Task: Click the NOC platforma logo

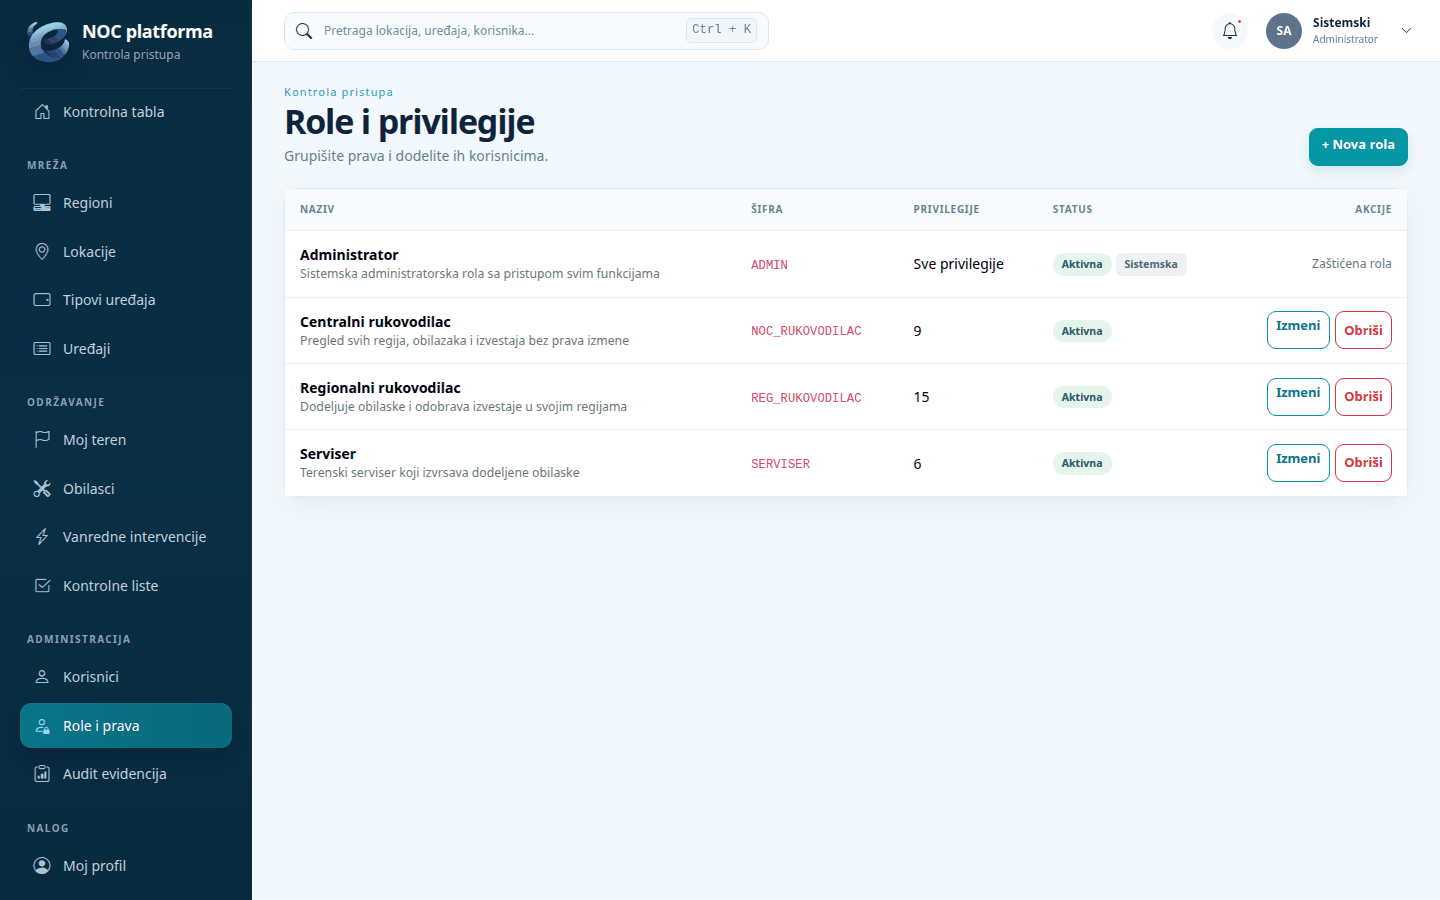Action: [x=48, y=42]
